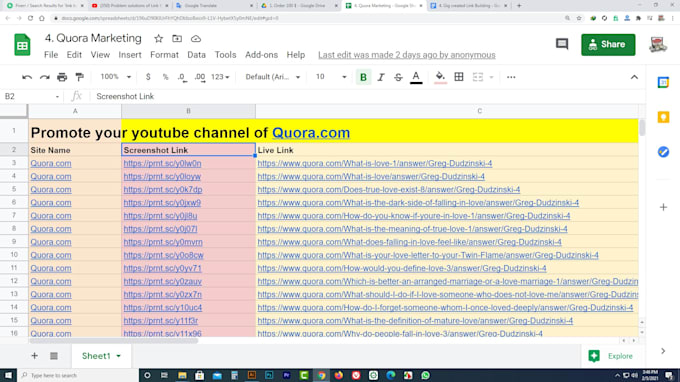
Task: Toggle Italic formatting
Action: point(381,77)
